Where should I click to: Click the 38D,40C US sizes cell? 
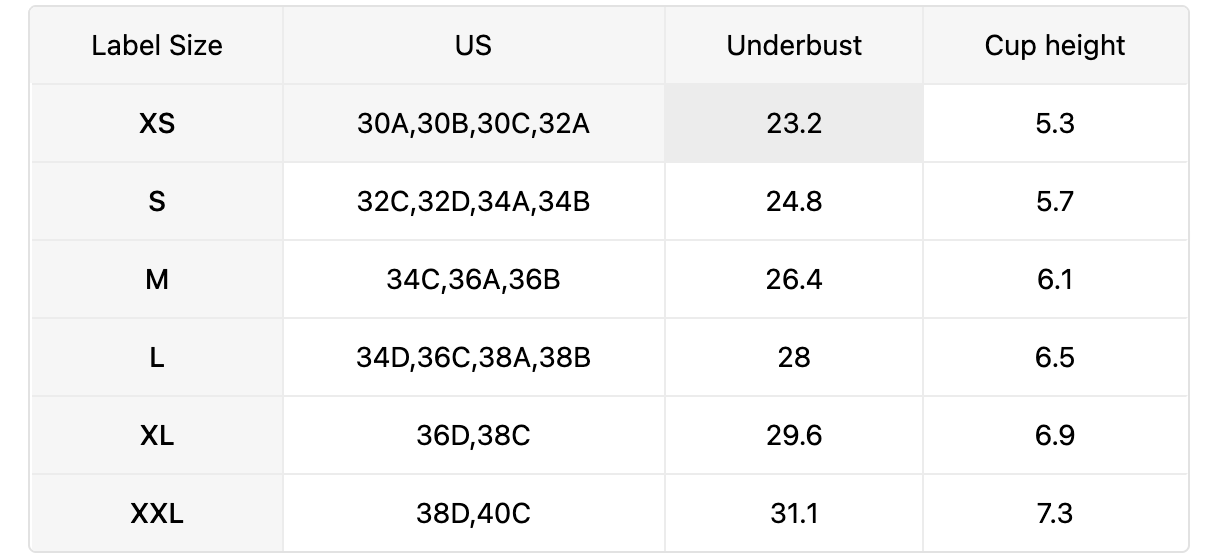pyautogui.click(x=473, y=514)
